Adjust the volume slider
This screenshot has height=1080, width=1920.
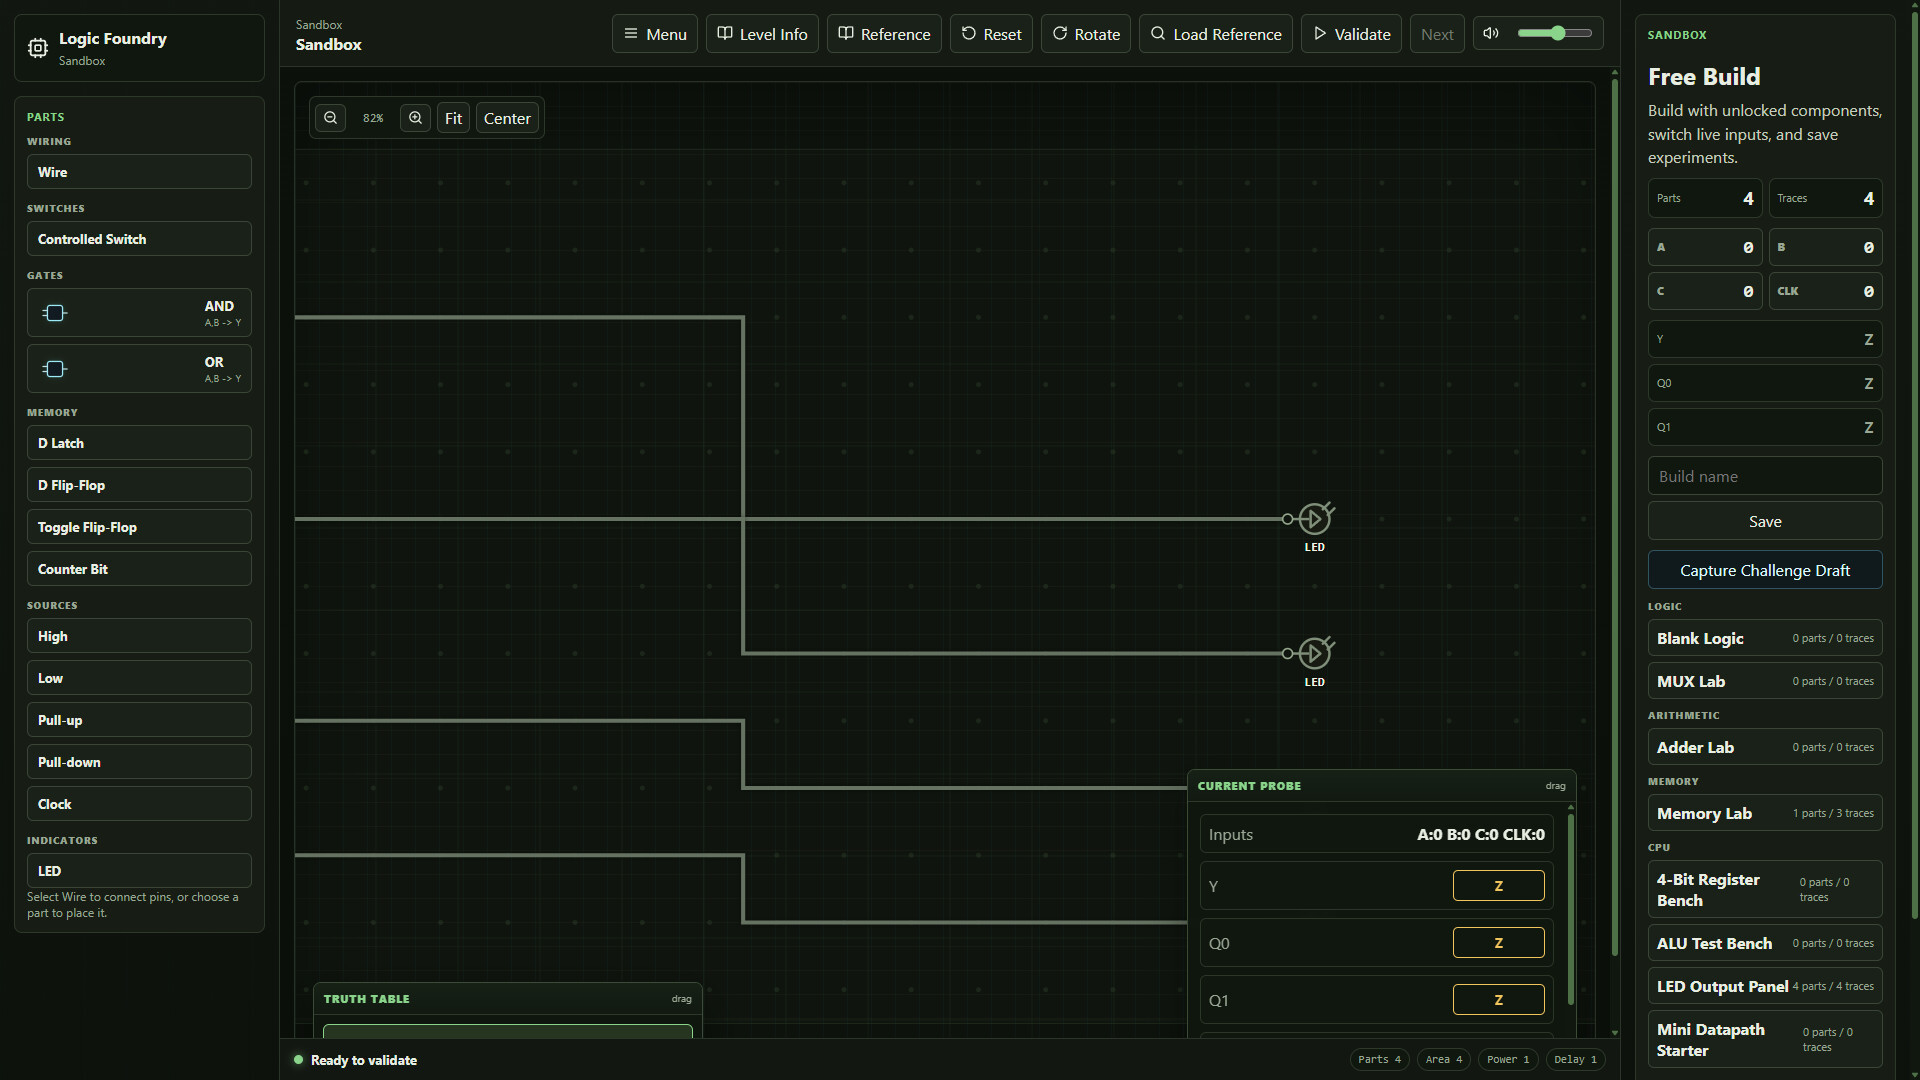point(1555,33)
